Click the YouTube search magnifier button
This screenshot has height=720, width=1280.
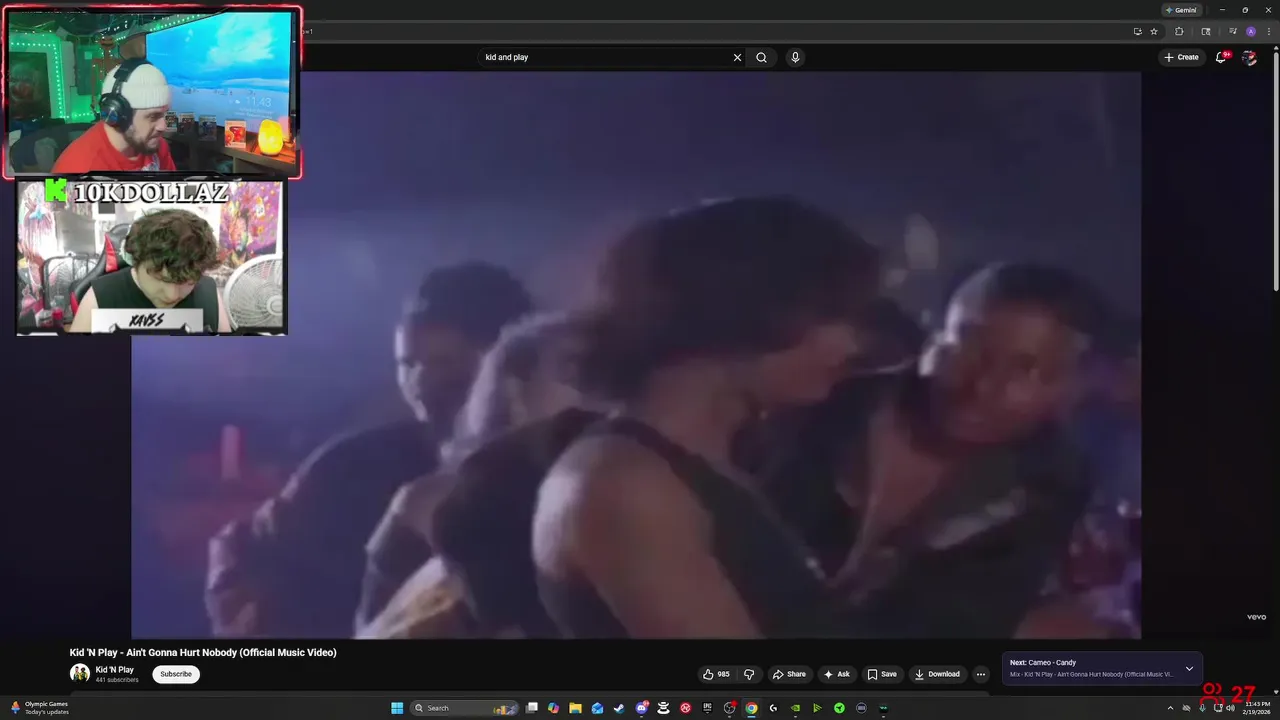[761, 57]
